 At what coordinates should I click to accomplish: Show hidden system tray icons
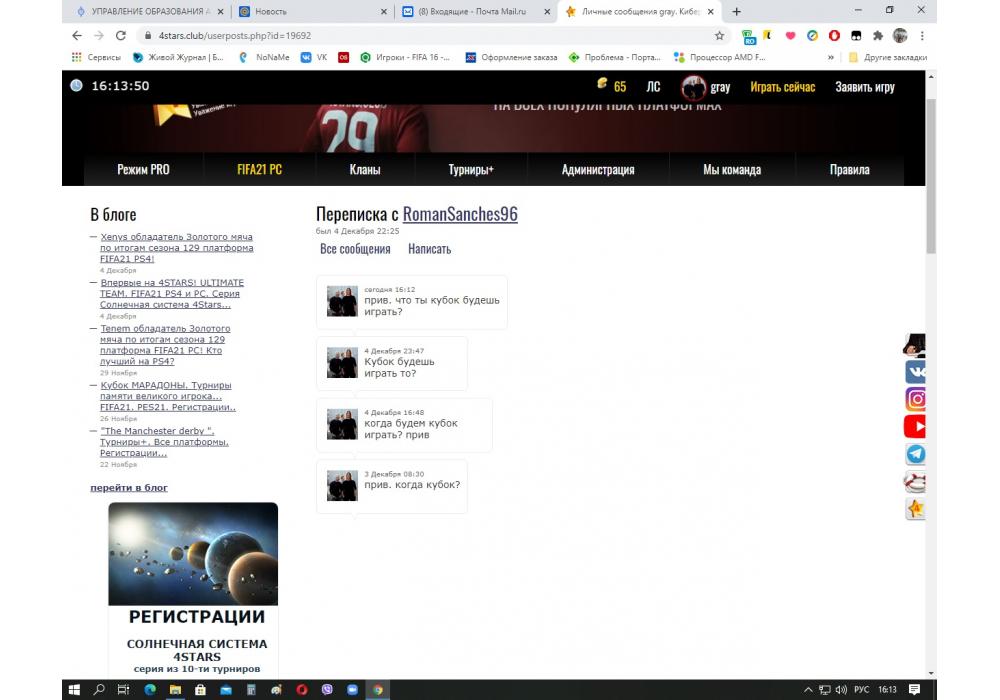(x=808, y=689)
